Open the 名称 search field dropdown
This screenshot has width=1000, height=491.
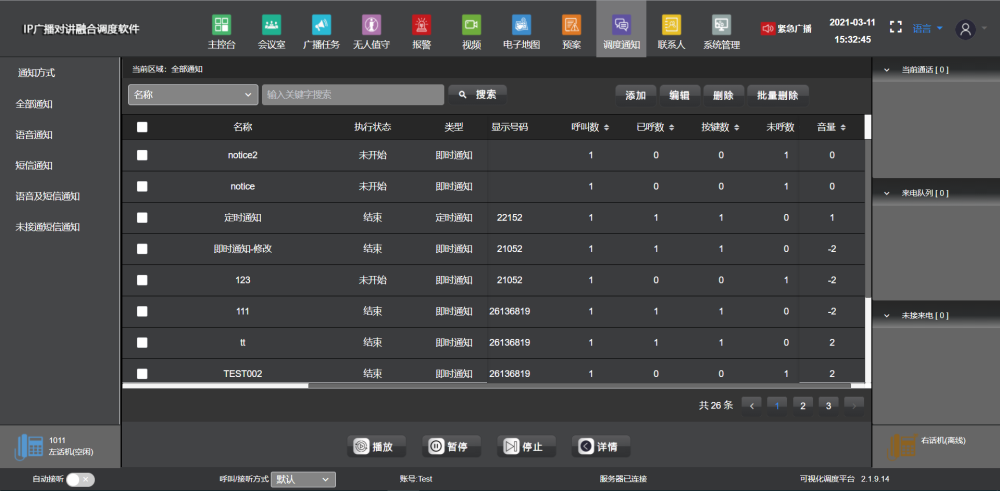click(193, 94)
